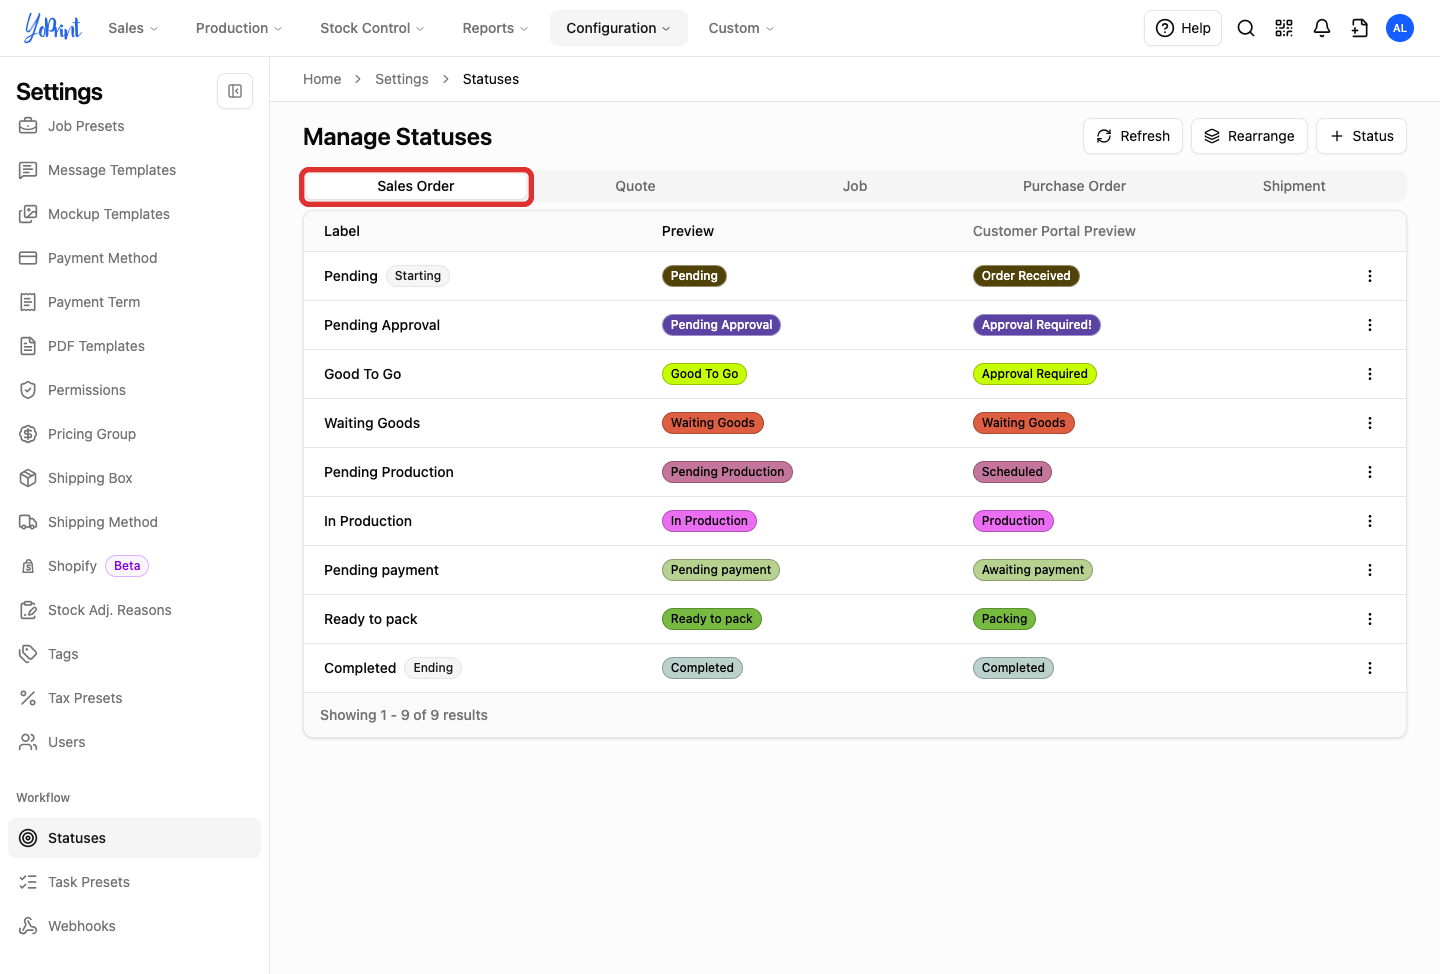The width and height of the screenshot is (1440, 974).
Task: Open row options for Pending Production
Action: 1370,472
